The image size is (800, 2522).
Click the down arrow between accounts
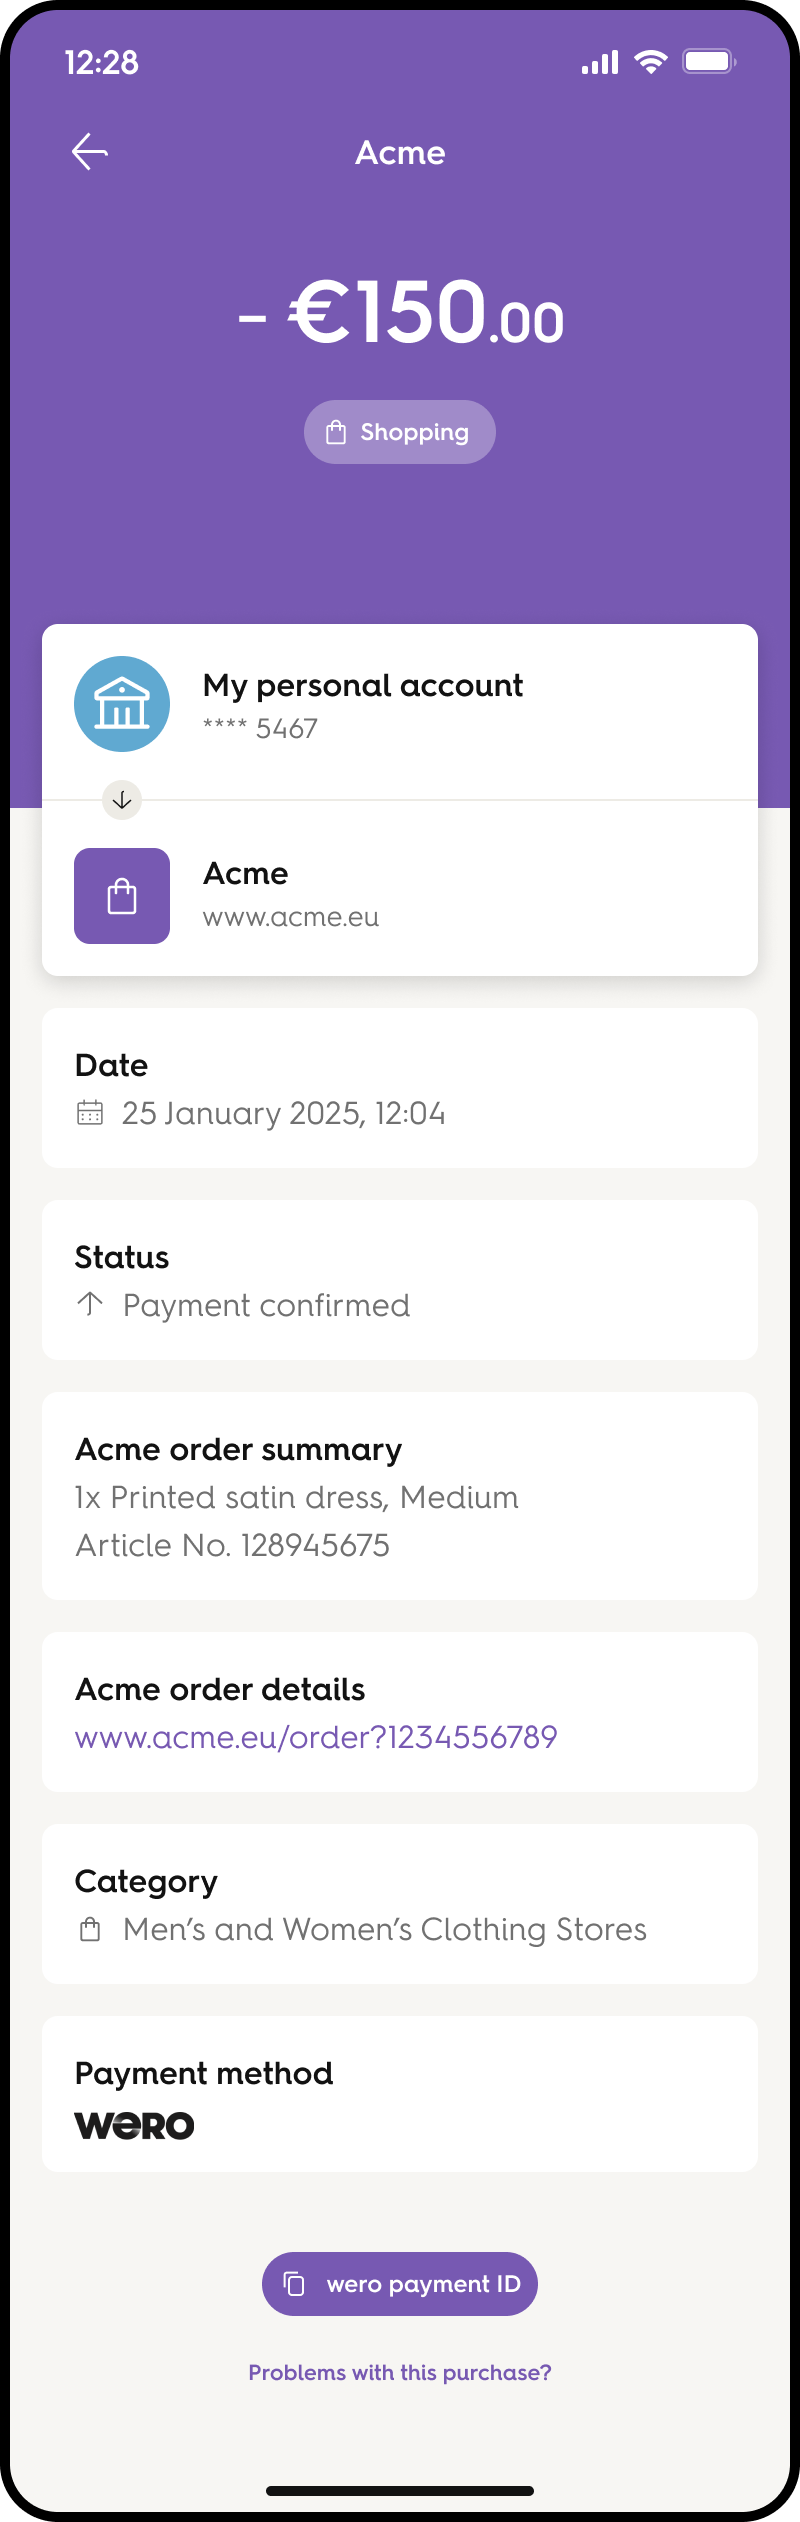(x=122, y=800)
